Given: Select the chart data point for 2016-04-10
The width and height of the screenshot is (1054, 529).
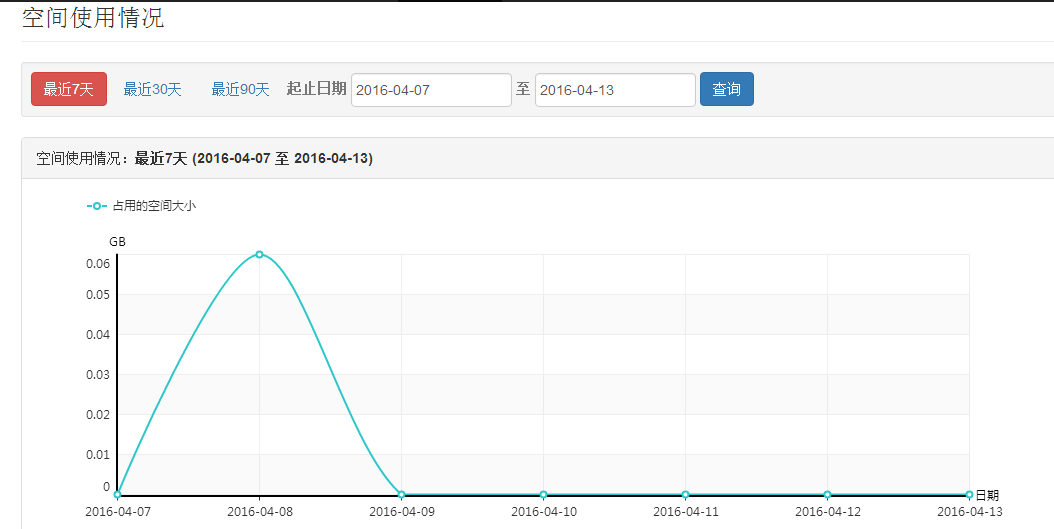Looking at the screenshot, I should point(543,494).
